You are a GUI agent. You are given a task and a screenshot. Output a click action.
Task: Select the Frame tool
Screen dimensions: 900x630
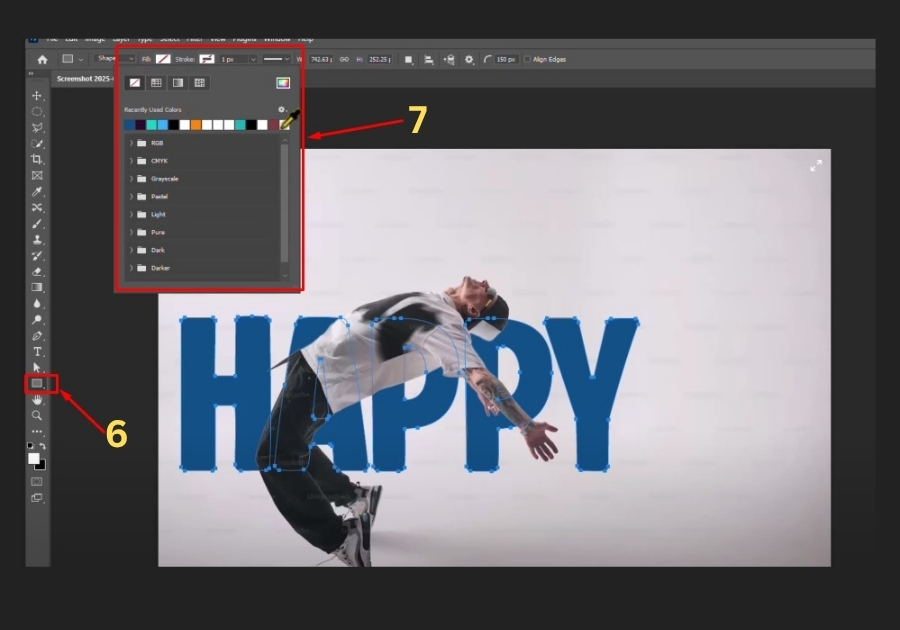click(37, 175)
